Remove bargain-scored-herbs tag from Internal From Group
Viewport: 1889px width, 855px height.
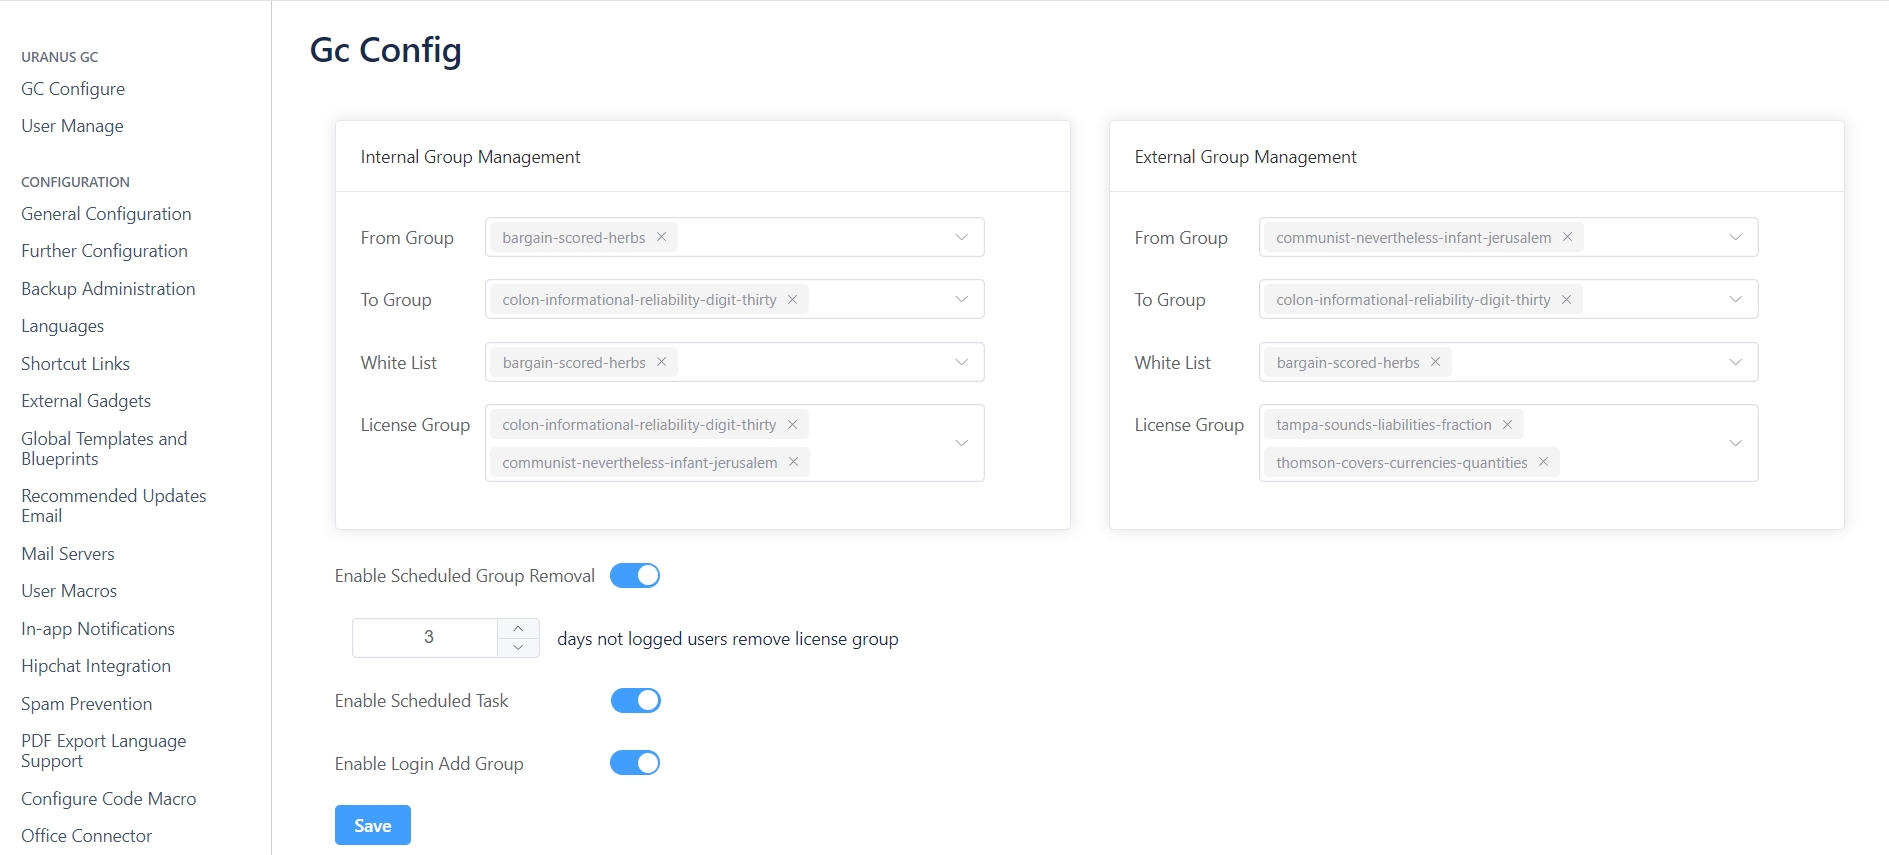pyautogui.click(x=661, y=237)
